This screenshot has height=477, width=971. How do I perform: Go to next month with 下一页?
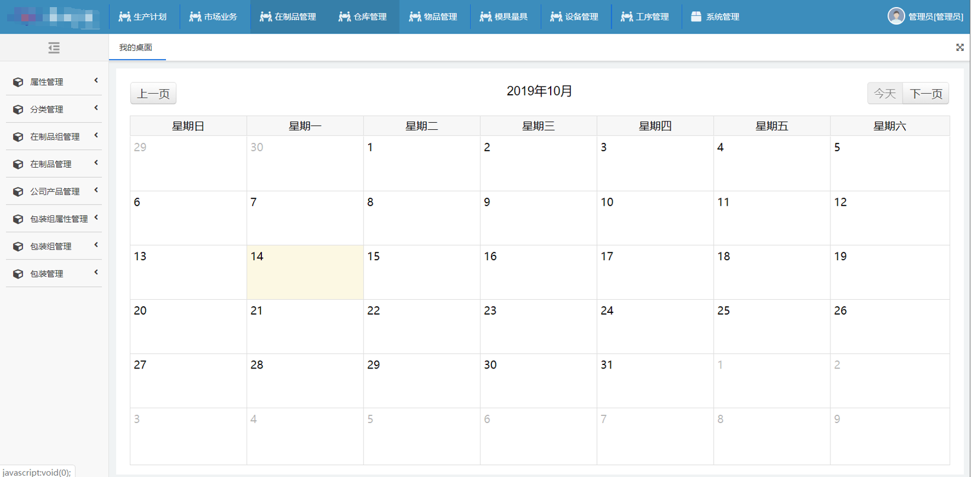[x=925, y=94]
